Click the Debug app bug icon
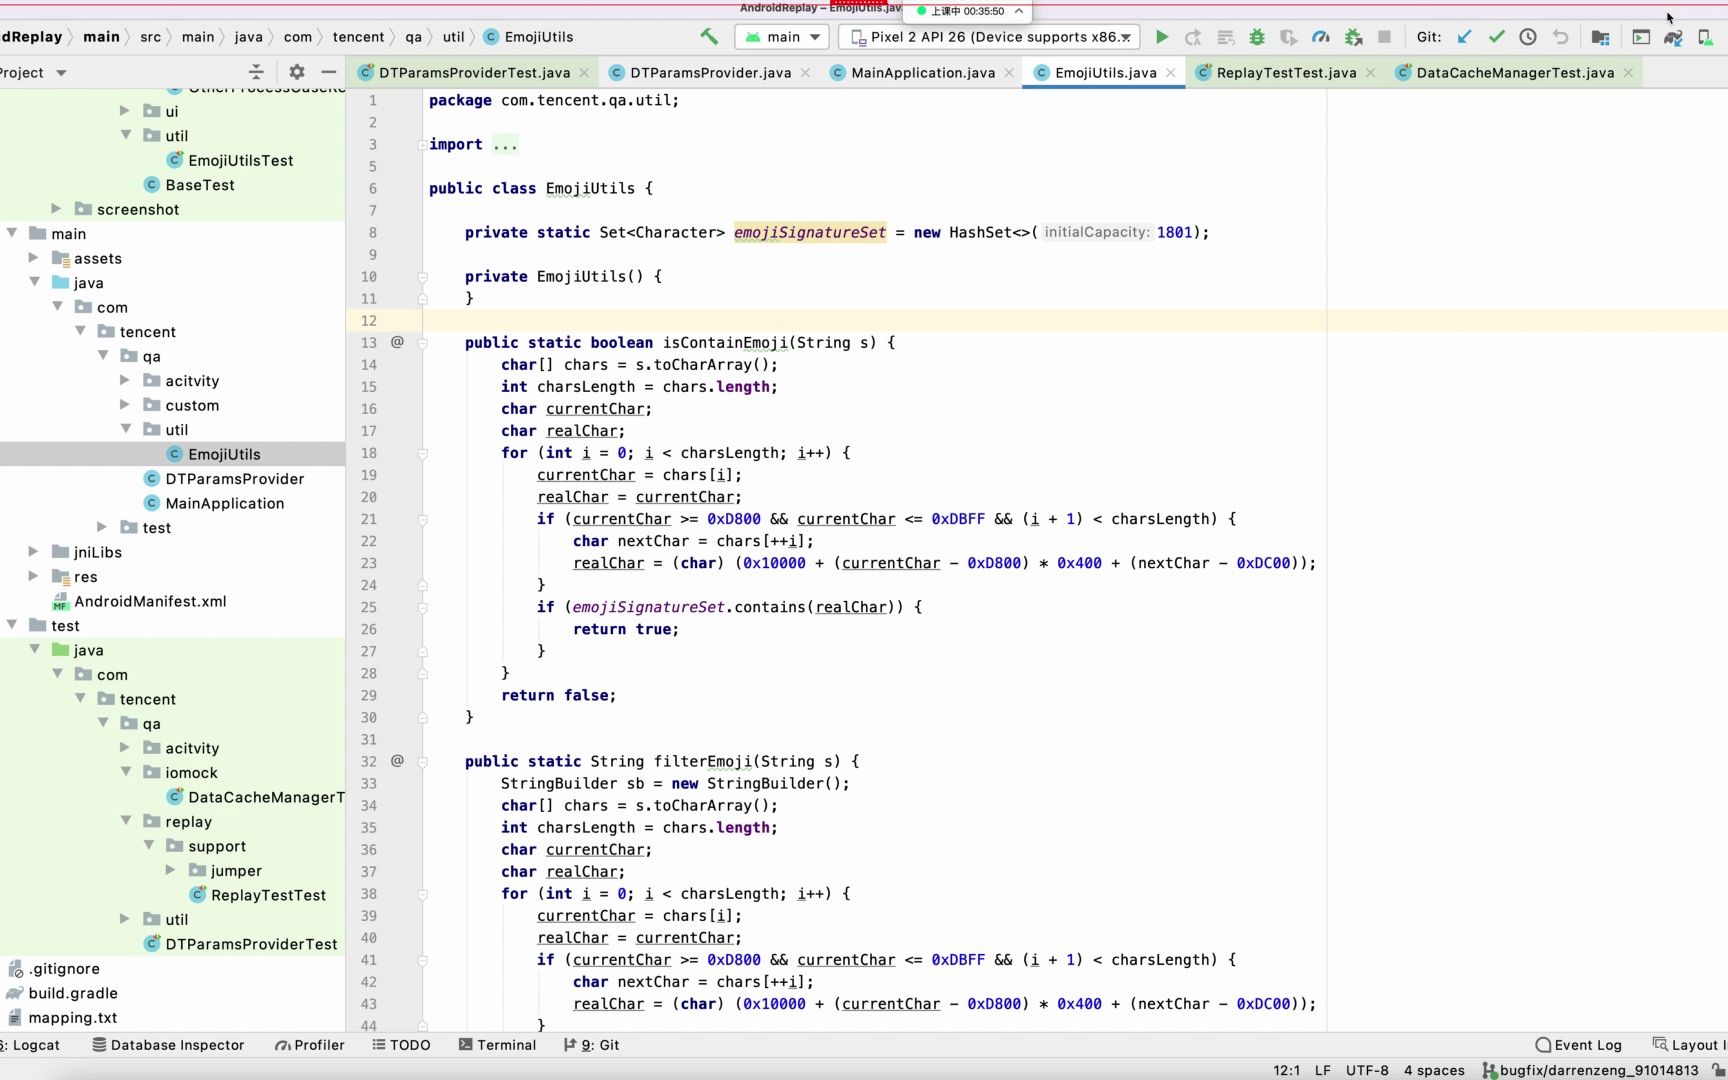Image resolution: width=1728 pixels, height=1080 pixels. click(1257, 37)
